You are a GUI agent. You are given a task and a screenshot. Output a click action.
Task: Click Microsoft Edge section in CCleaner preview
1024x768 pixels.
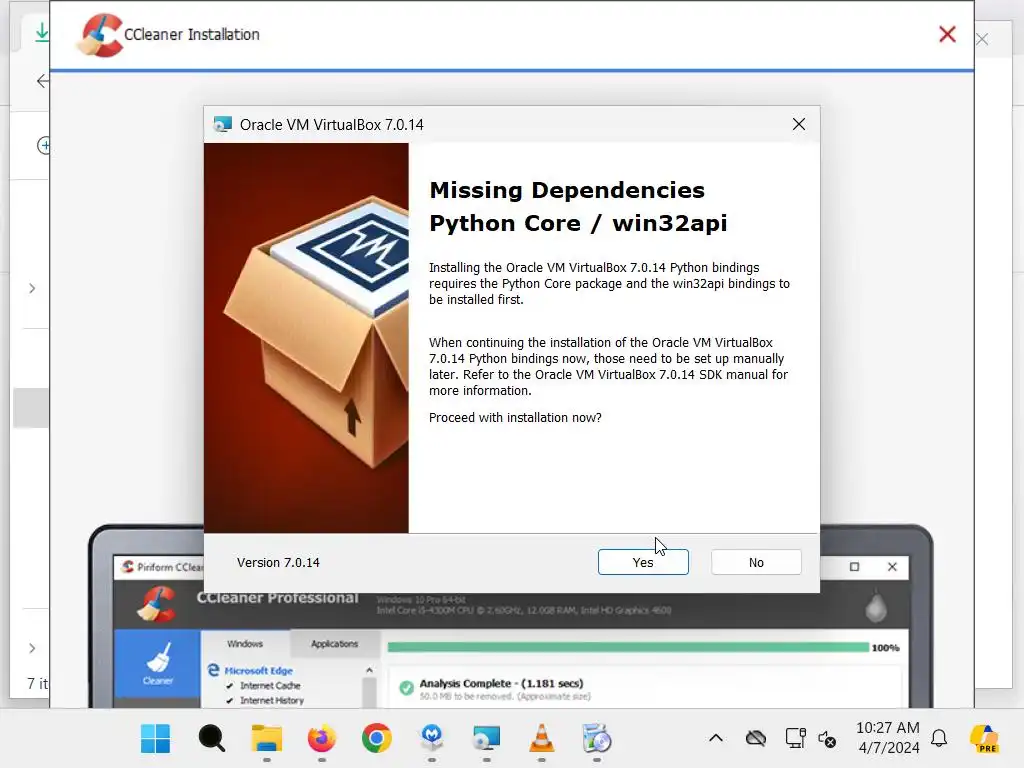click(259, 671)
